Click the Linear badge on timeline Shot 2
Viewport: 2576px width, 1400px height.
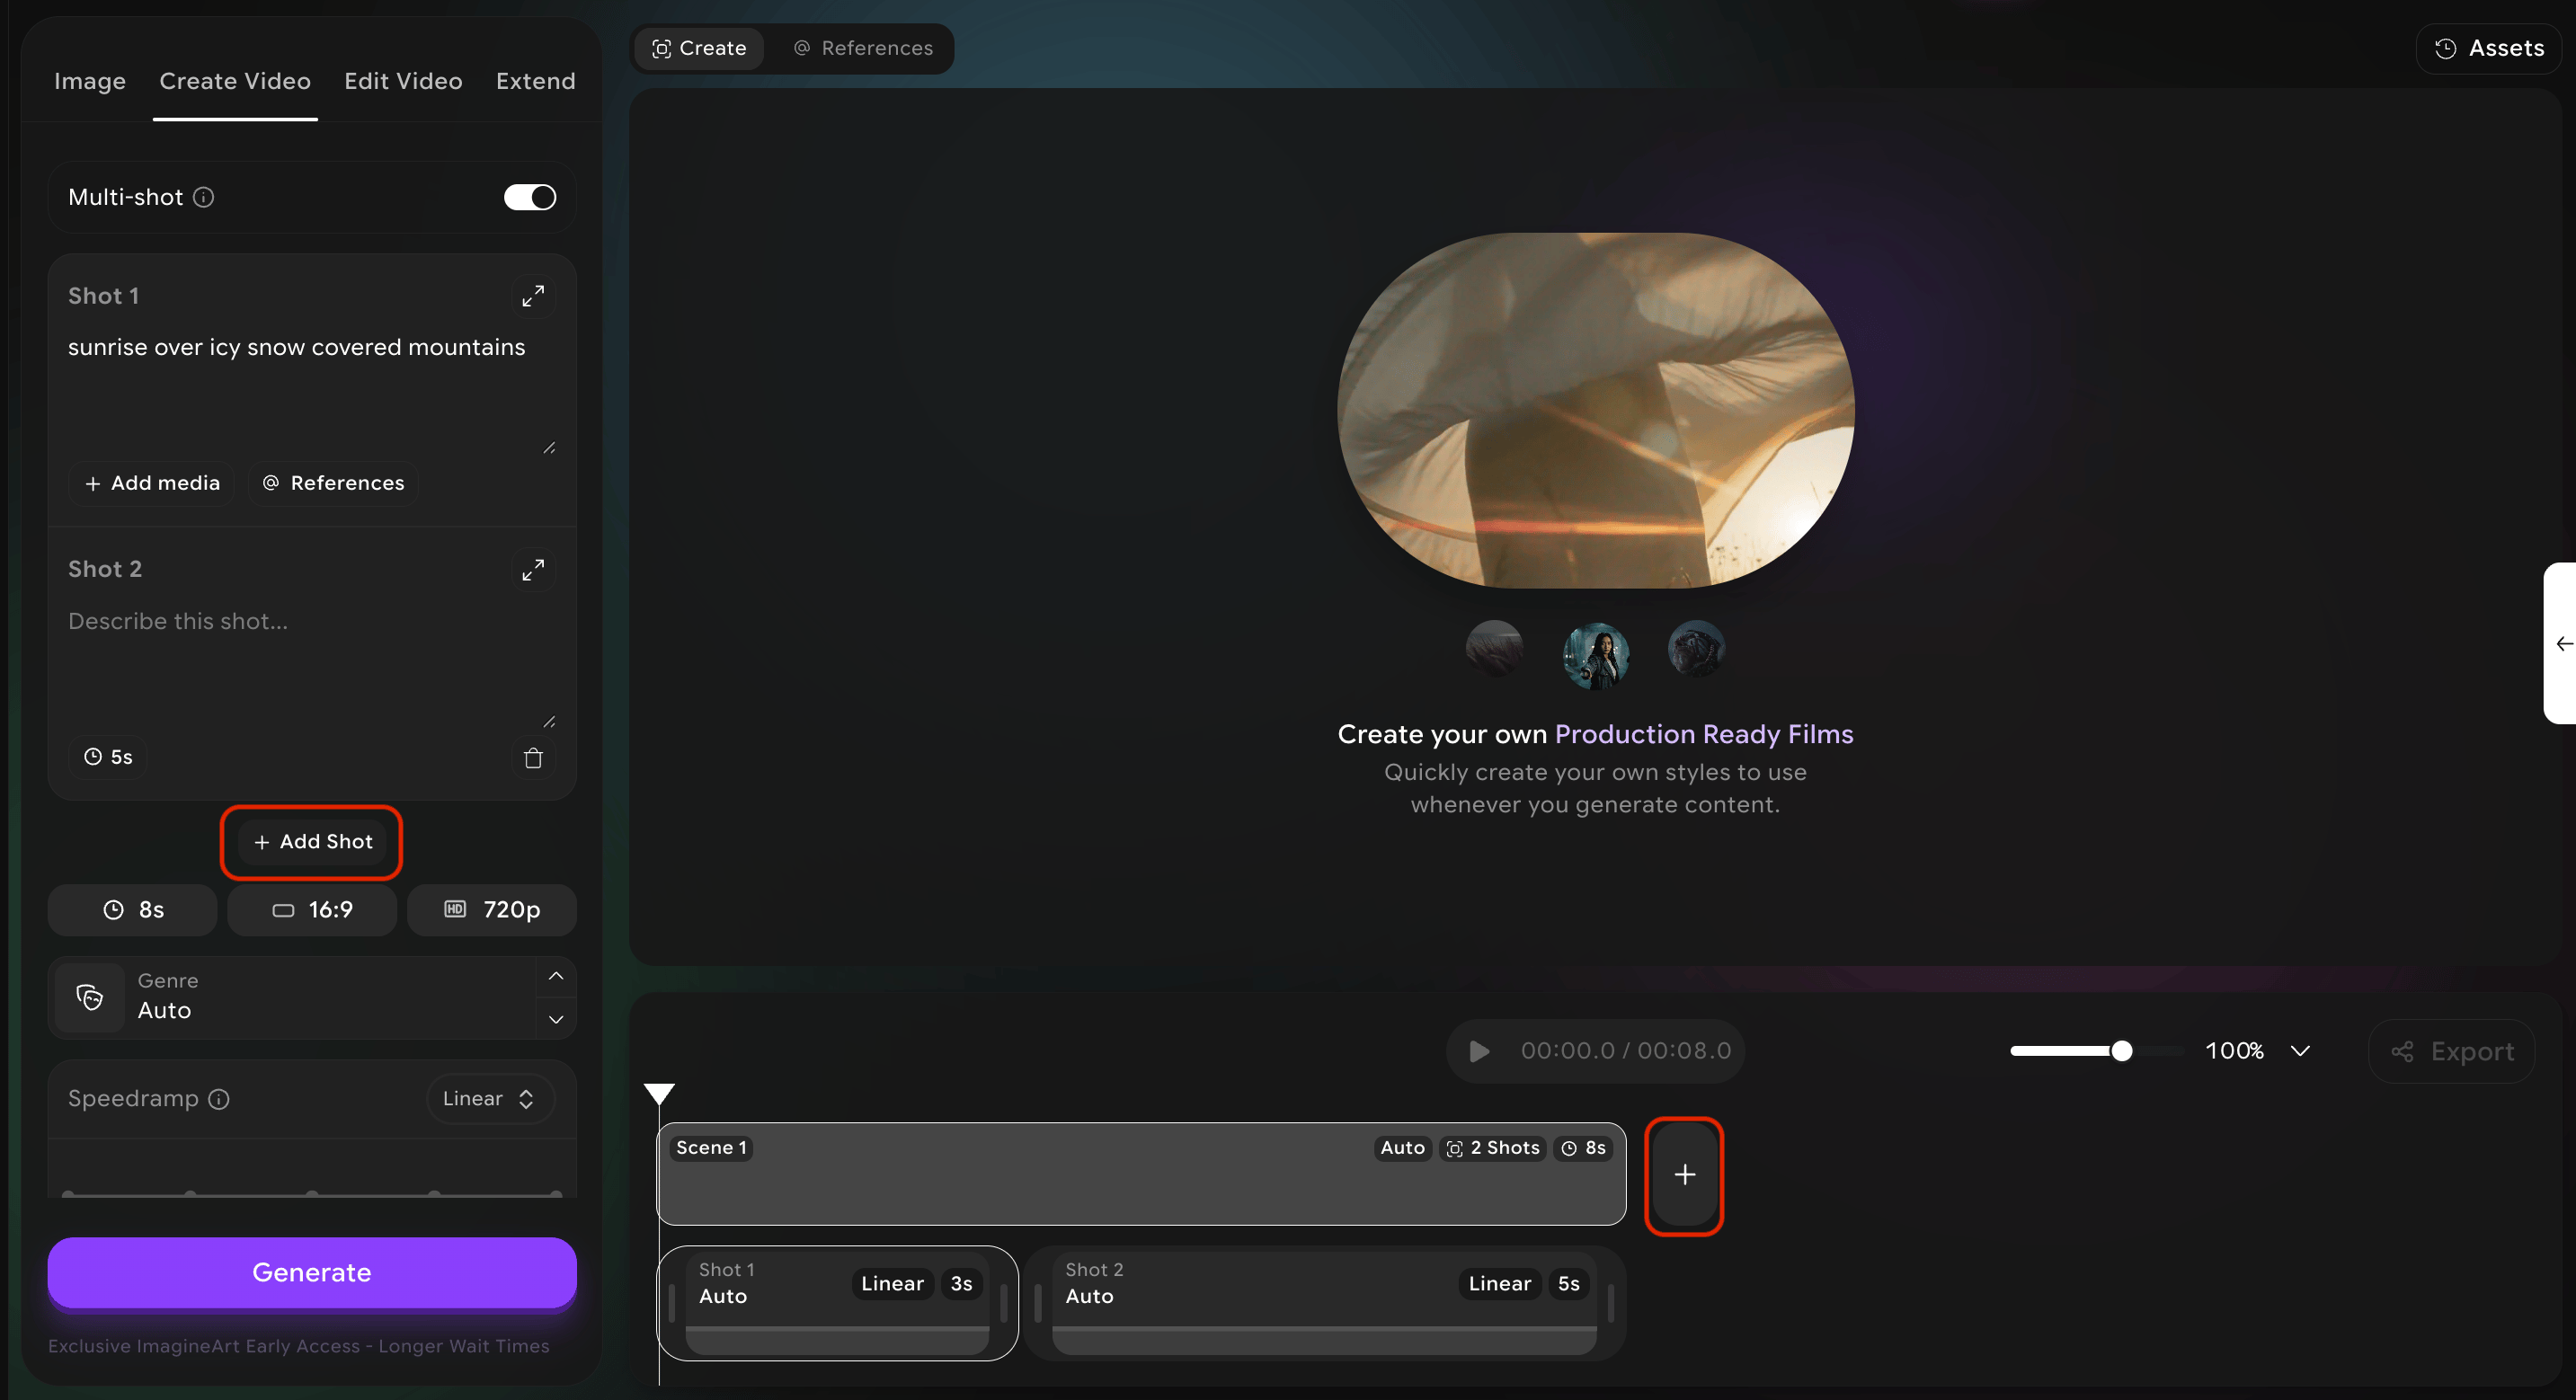coord(1499,1284)
